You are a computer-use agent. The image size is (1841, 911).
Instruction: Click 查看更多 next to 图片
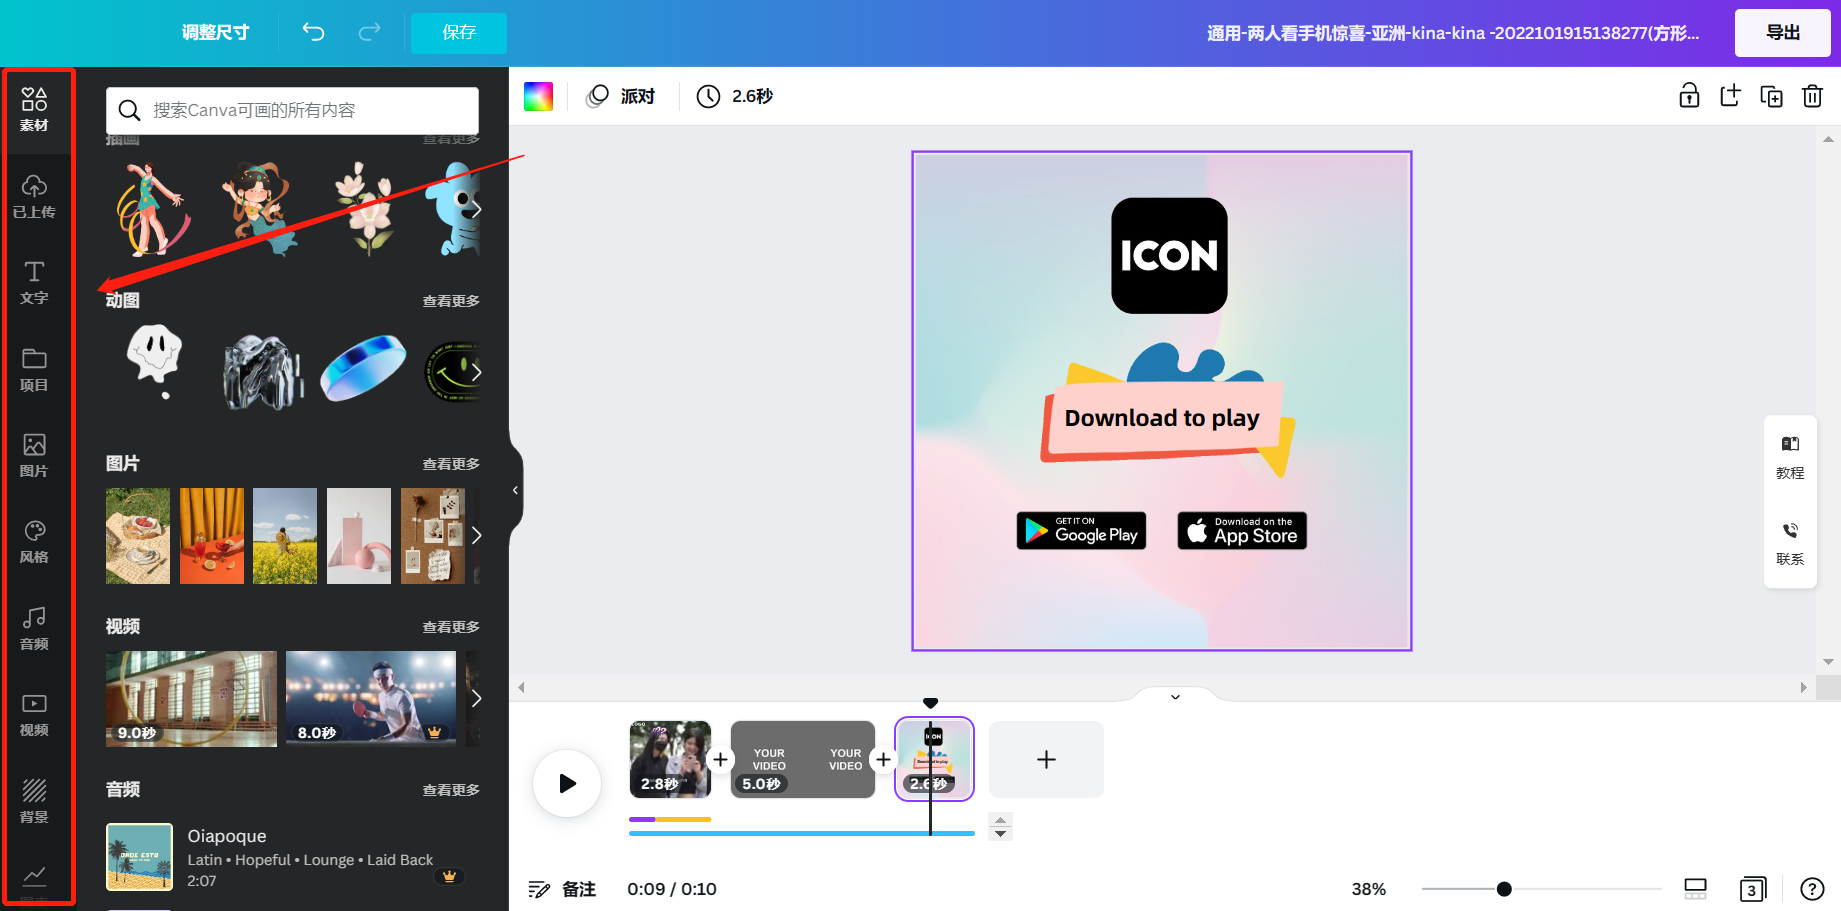pos(451,464)
